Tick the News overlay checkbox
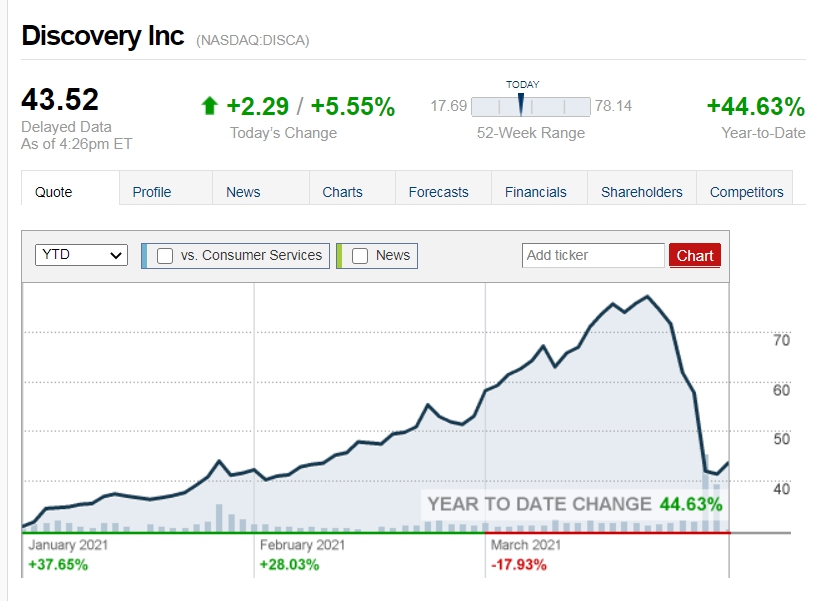The width and height of the screenshot is (813, 601). coord(360,256)
